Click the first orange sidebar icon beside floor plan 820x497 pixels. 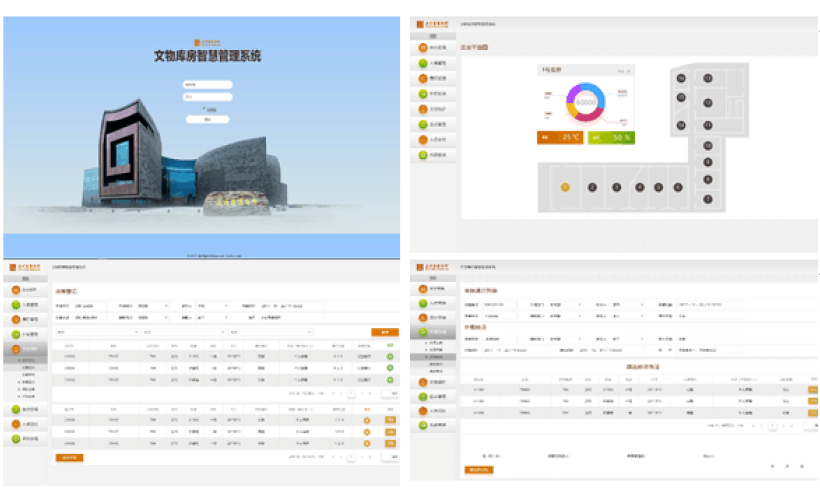pyautogui.click(x=423, y=47)
